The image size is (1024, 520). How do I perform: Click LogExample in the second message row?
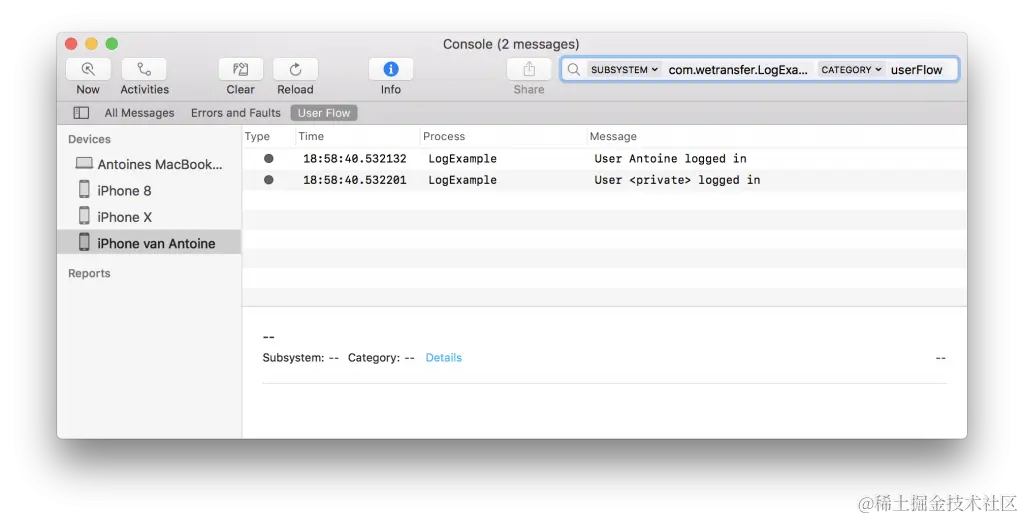[x=462, y=180]
